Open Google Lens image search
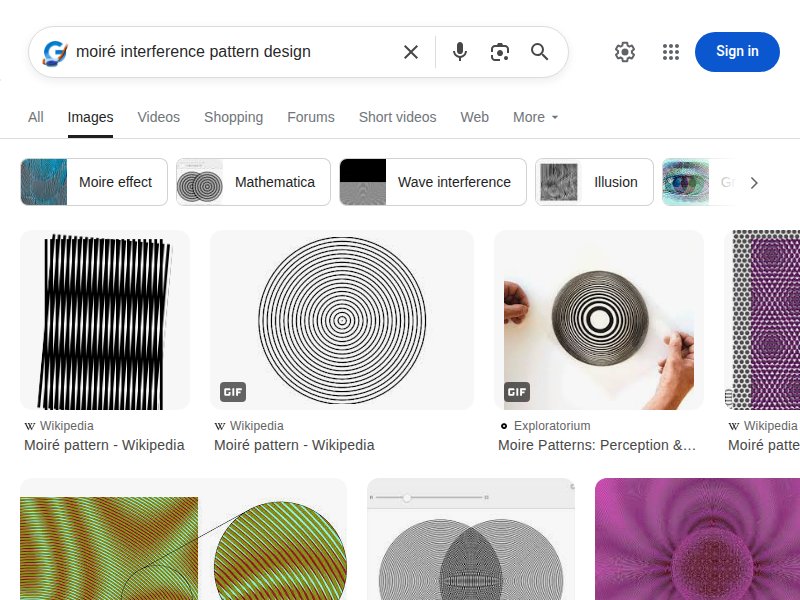The height and width of the screenshot is (600, 800). pyautogui.click(x=500, y=52)
